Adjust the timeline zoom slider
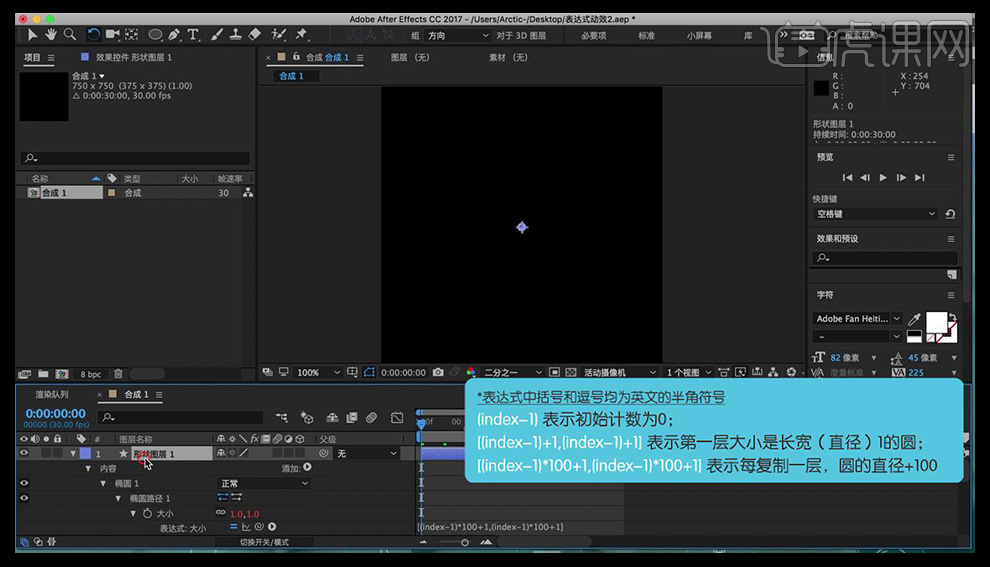Image resolution: width=990 pixels, height=567 pixels. tap(465, 542)
